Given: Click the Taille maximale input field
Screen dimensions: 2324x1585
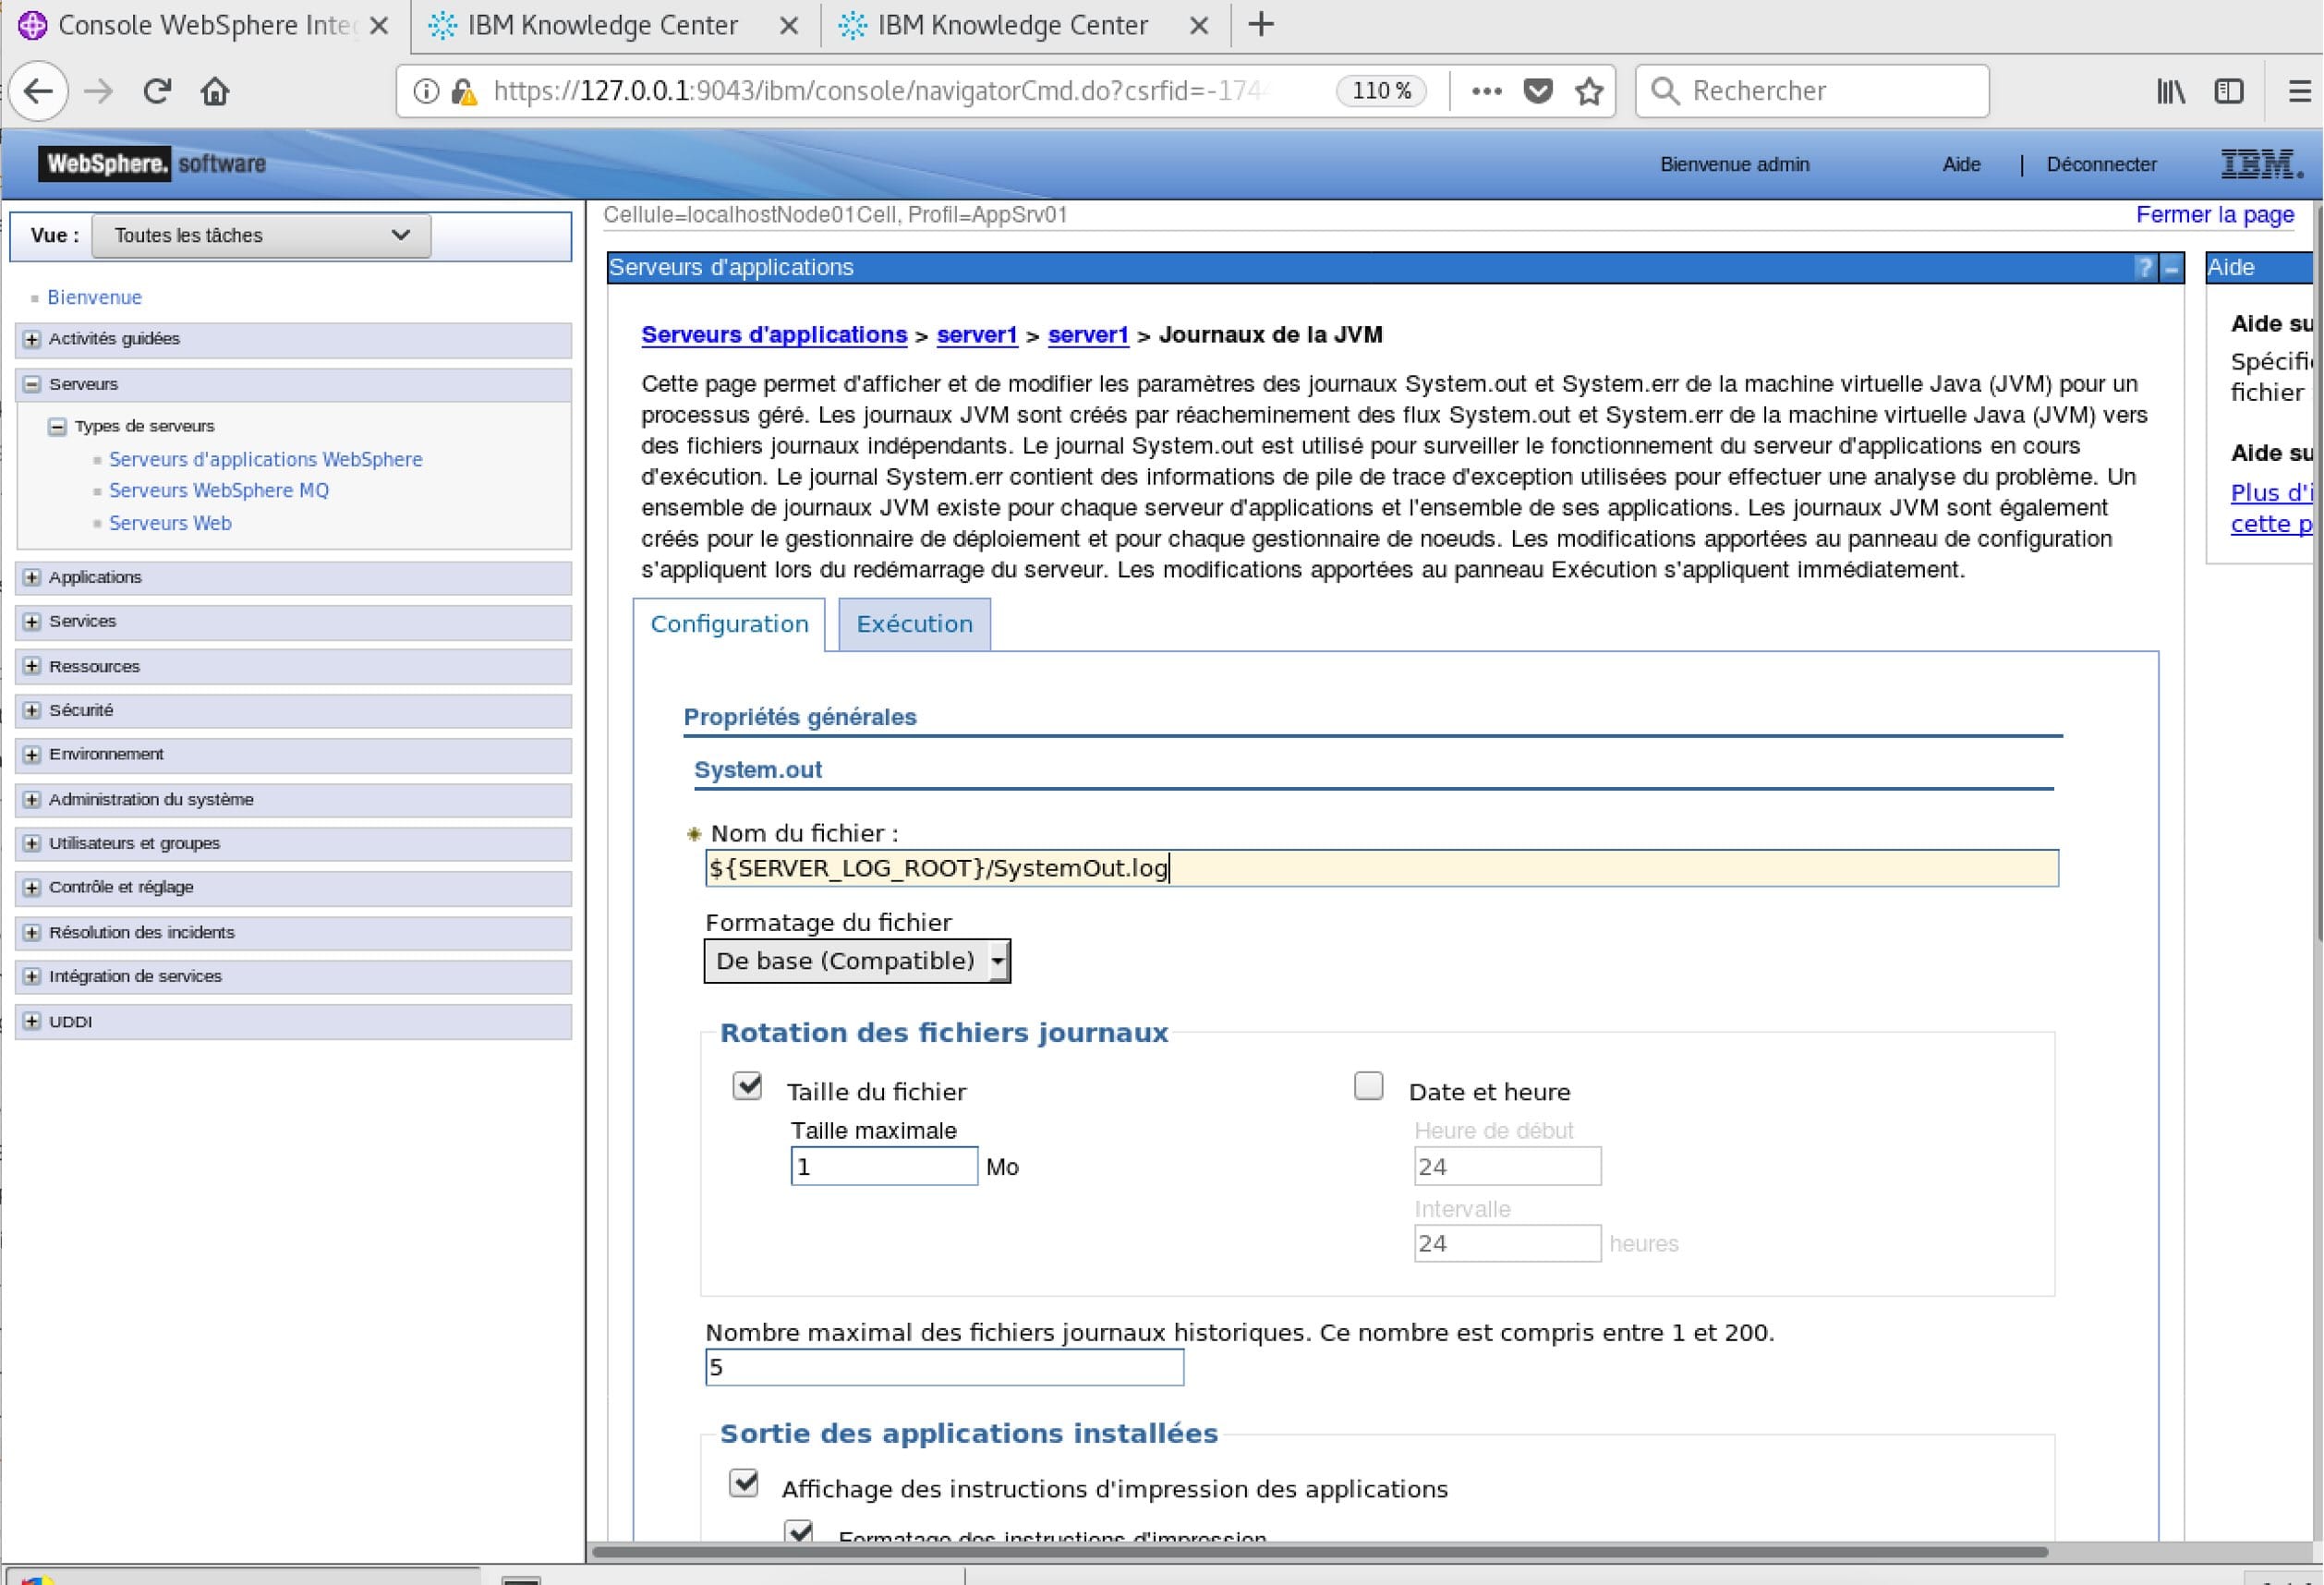Looking at the screenshot, I should click(x=882, y=1165).
